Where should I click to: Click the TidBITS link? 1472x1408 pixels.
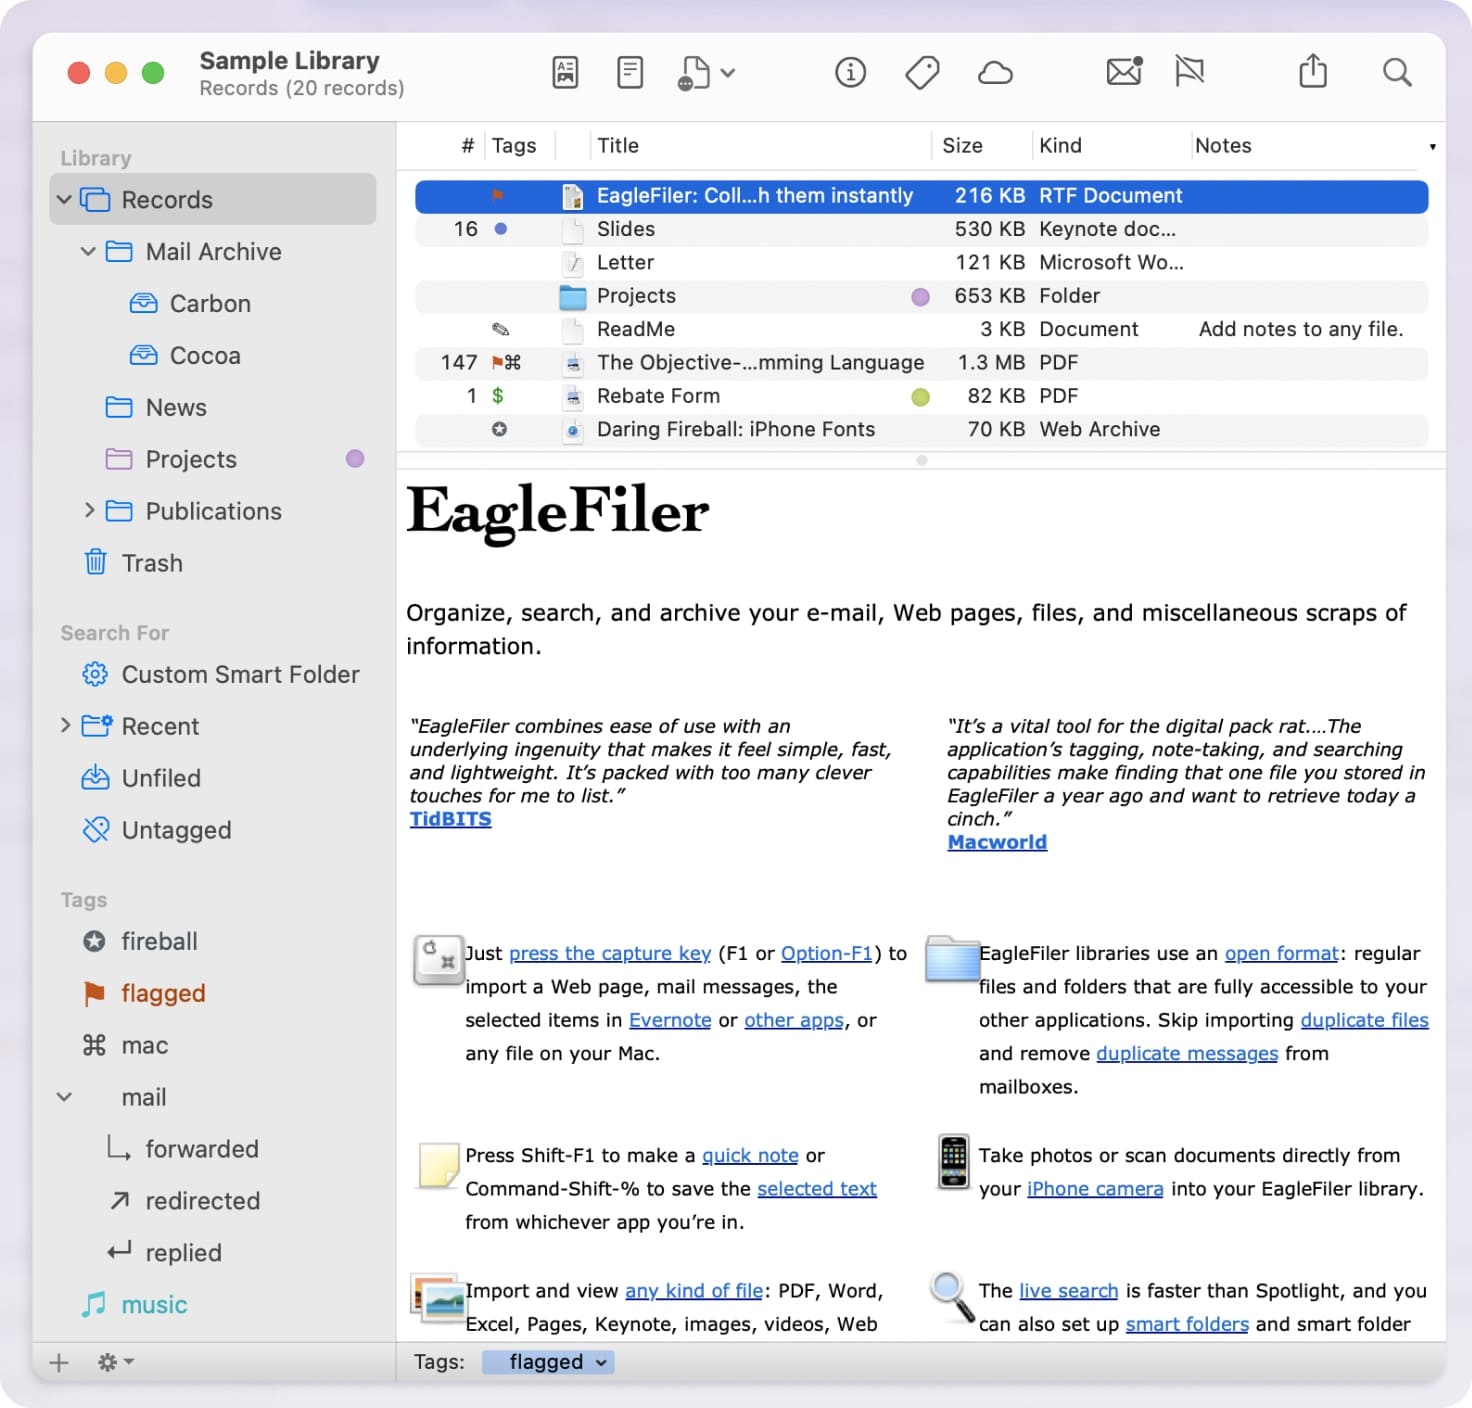[x=450, y=818]
